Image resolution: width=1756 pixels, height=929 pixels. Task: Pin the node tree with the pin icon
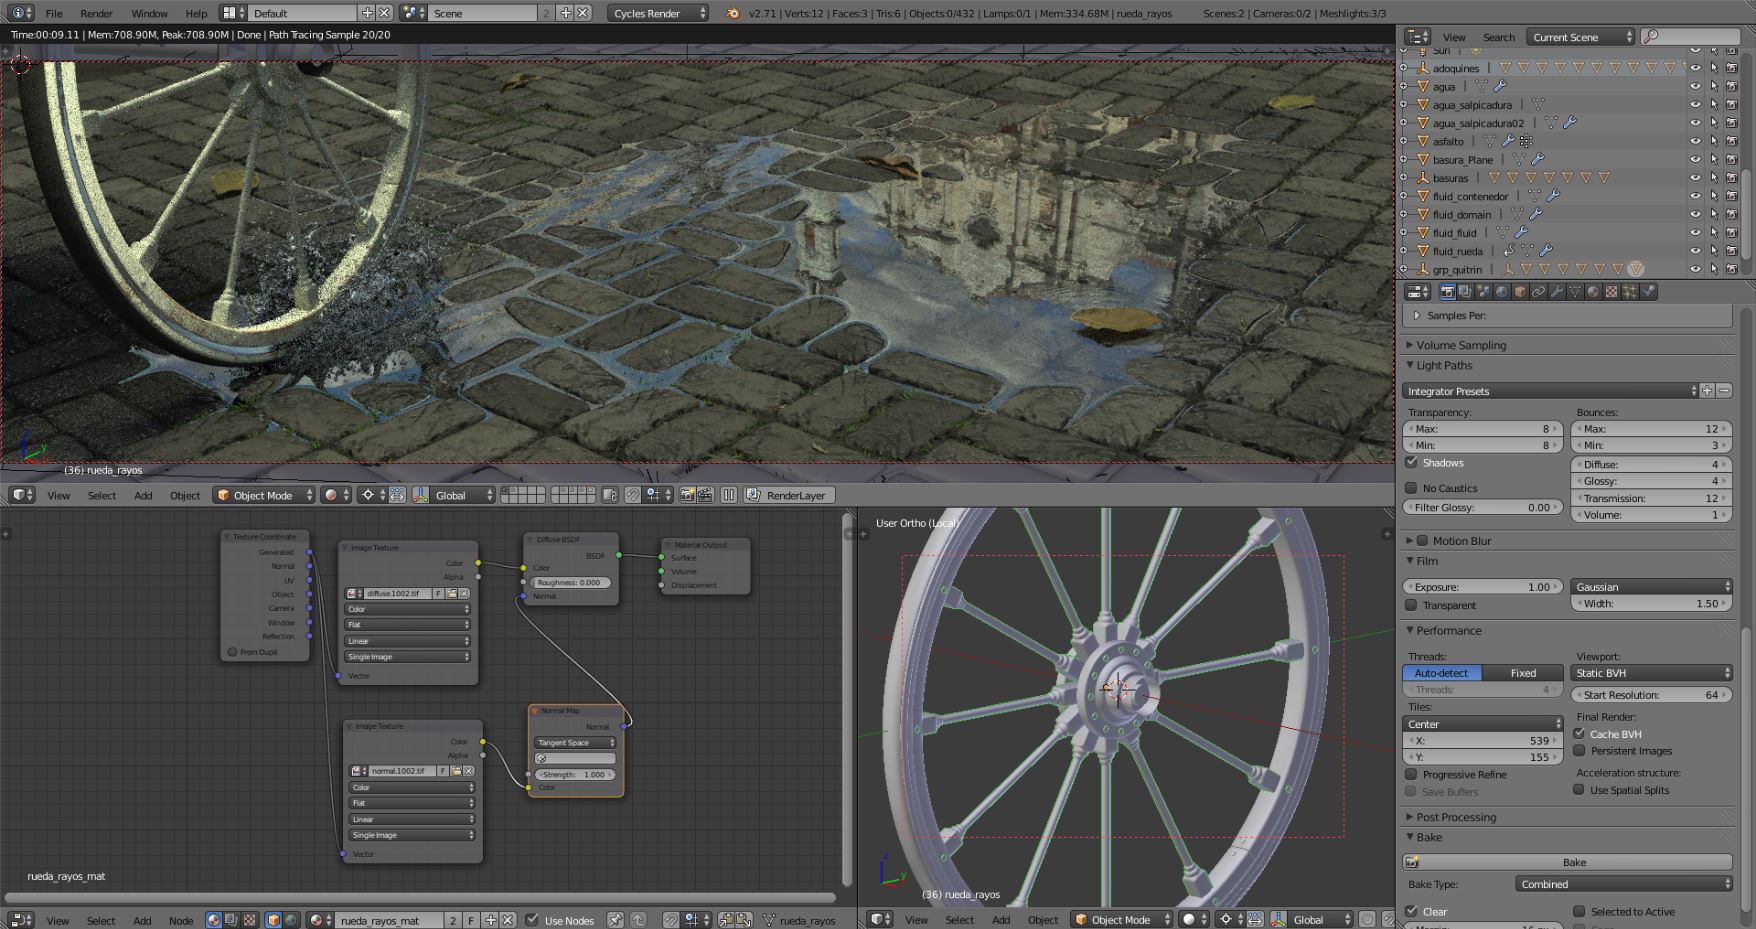tap(615, 920)
